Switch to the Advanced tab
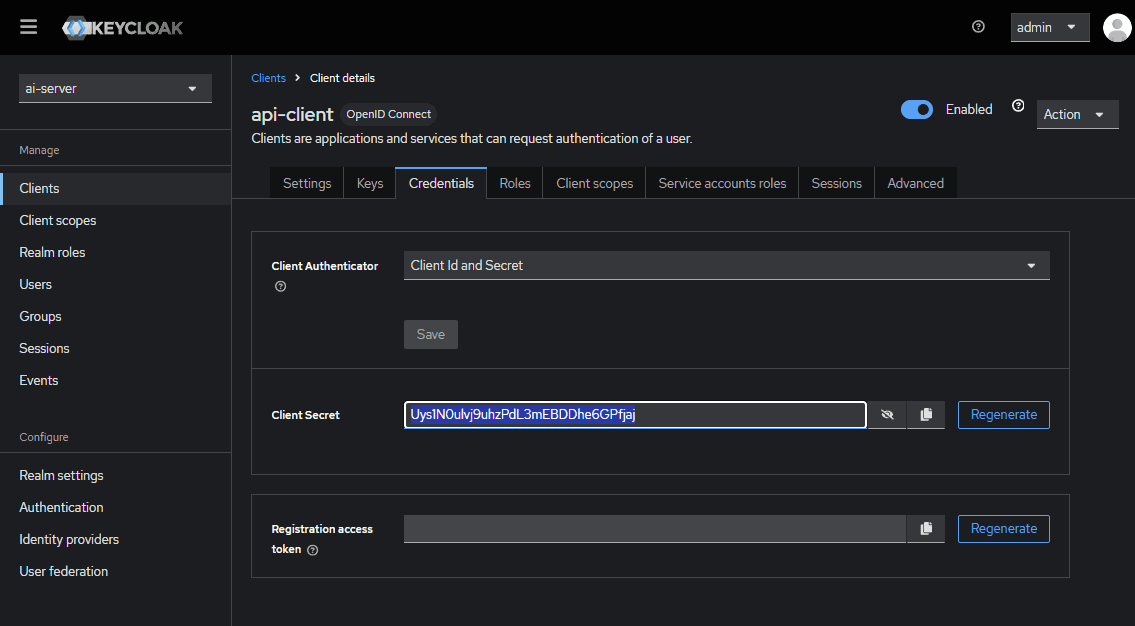Viewport: 1135px width, 626px height. pyautogui.click(x=915, y=183)
